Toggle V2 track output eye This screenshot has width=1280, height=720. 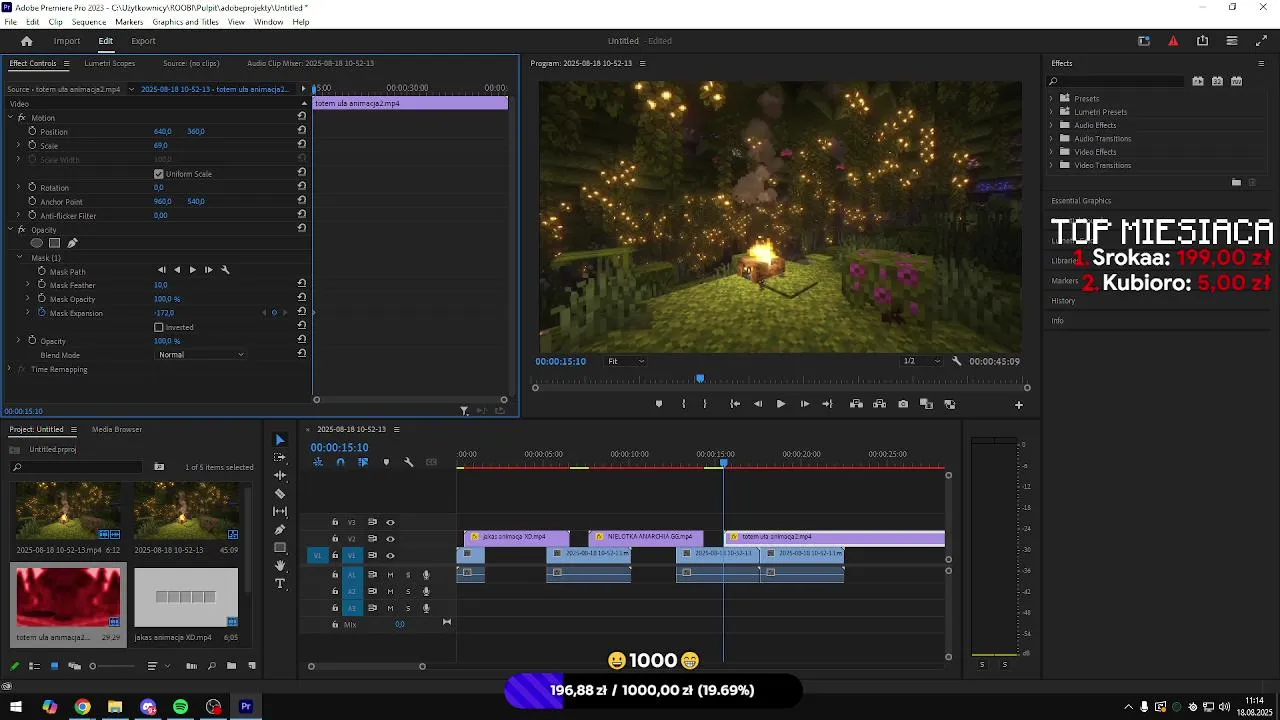390,539
